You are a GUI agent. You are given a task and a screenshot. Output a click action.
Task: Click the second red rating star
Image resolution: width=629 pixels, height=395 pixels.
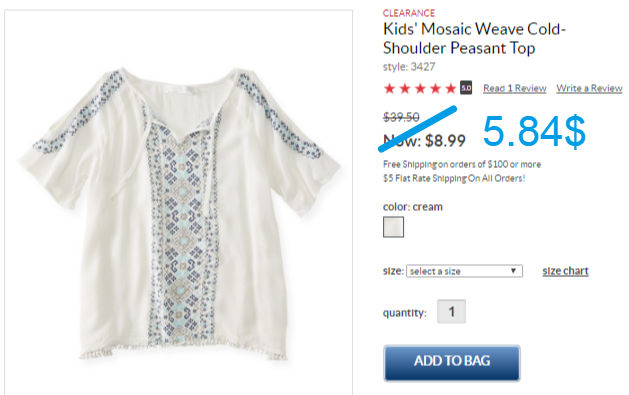click(x=405, y=88)
